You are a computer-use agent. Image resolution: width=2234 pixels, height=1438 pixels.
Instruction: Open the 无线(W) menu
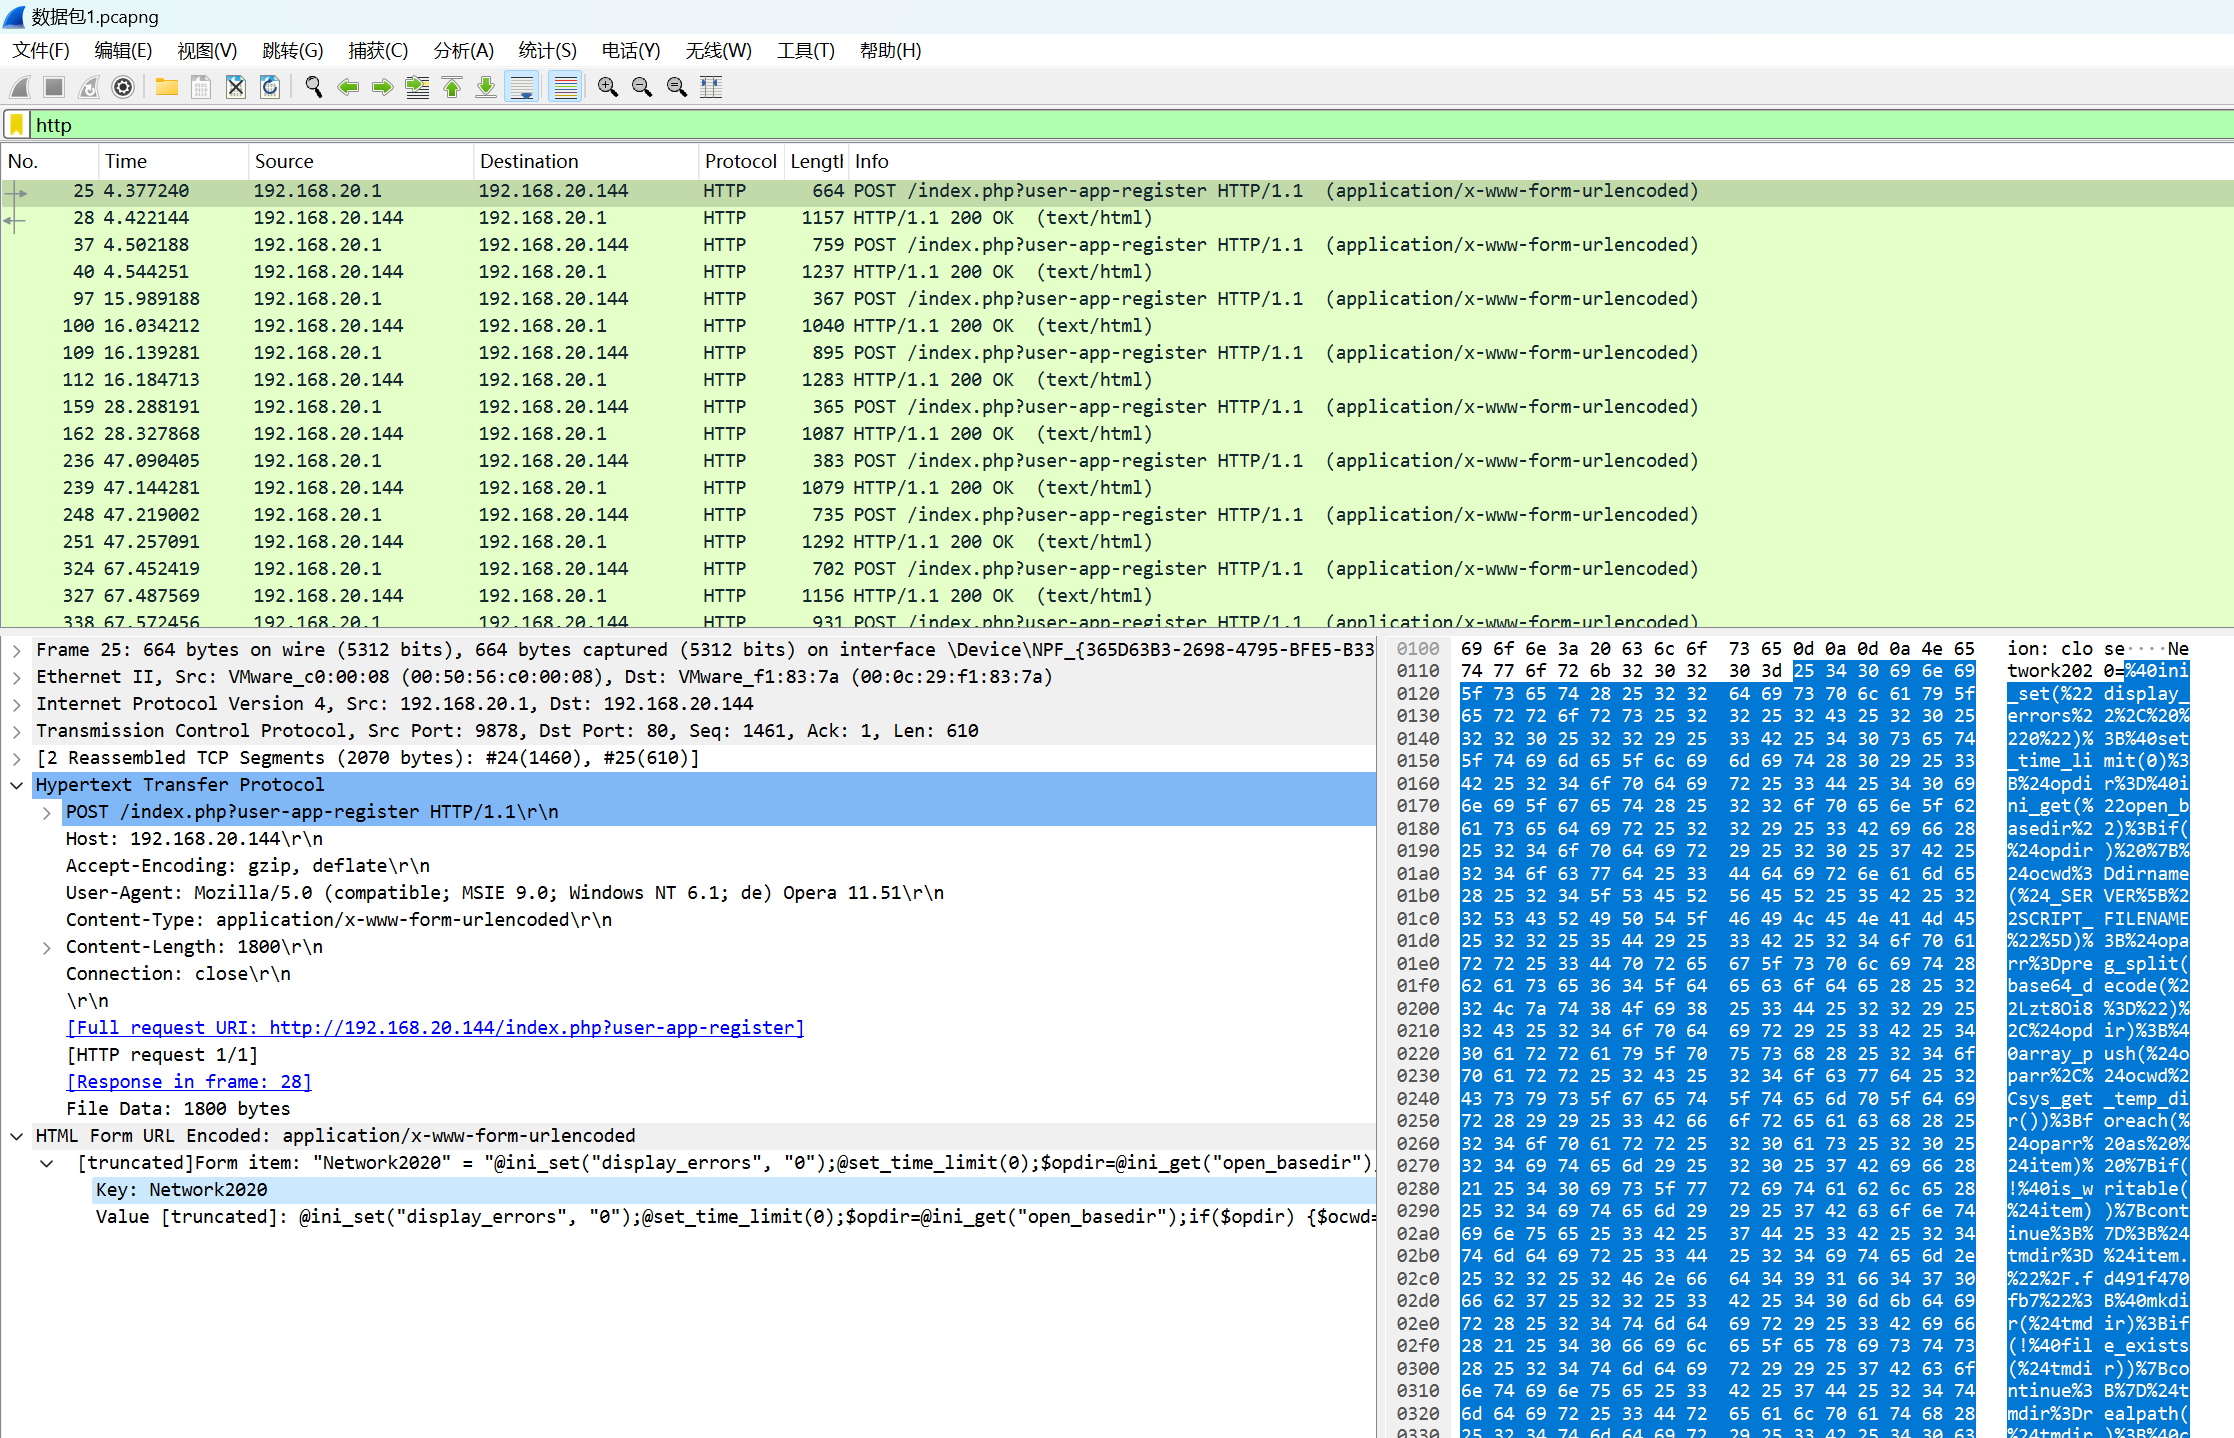tap(719, 51)
